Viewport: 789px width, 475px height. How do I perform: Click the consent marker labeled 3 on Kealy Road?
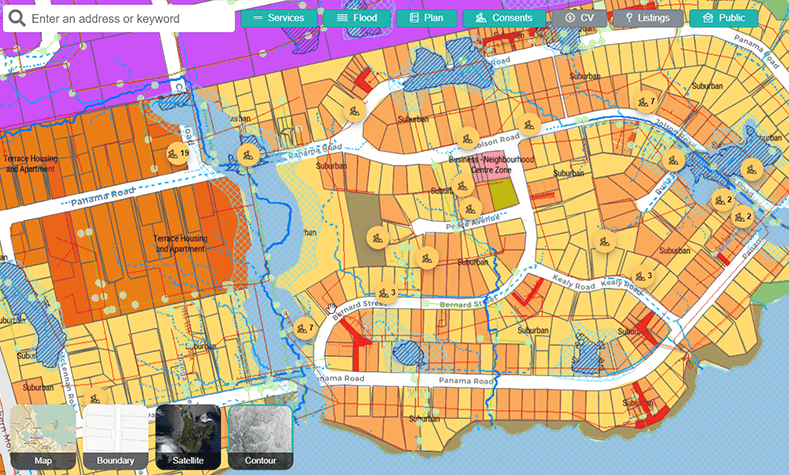(x=640, y=277)
